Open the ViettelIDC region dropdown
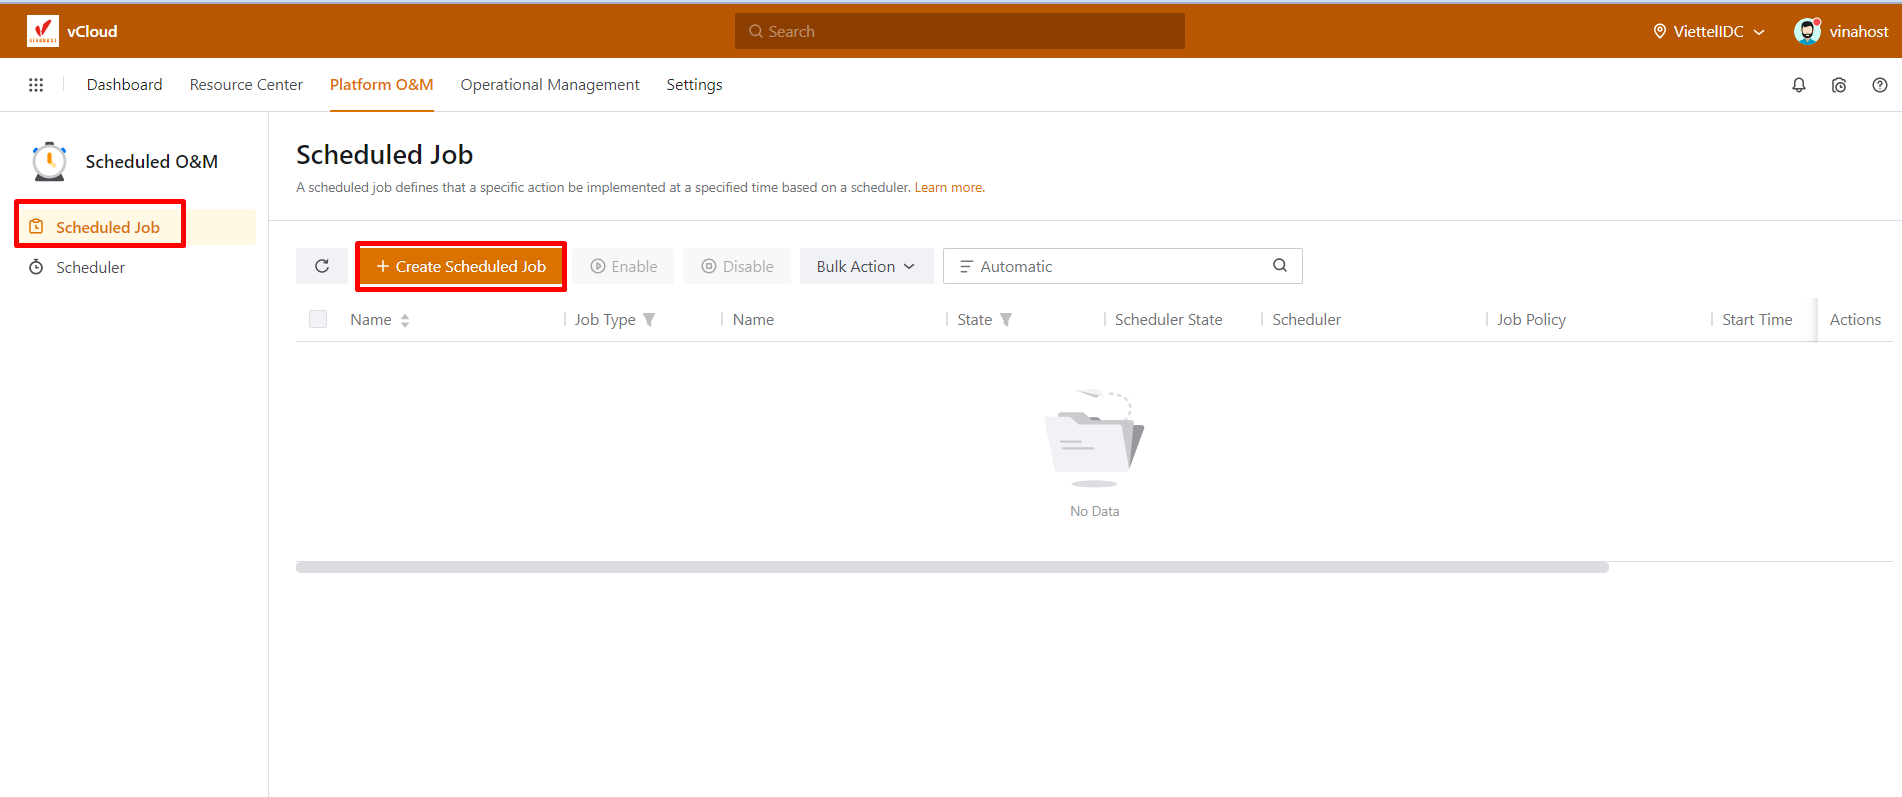This screenshot has height=797, width=1902. pyautogui.click(x=1708, y=32)
